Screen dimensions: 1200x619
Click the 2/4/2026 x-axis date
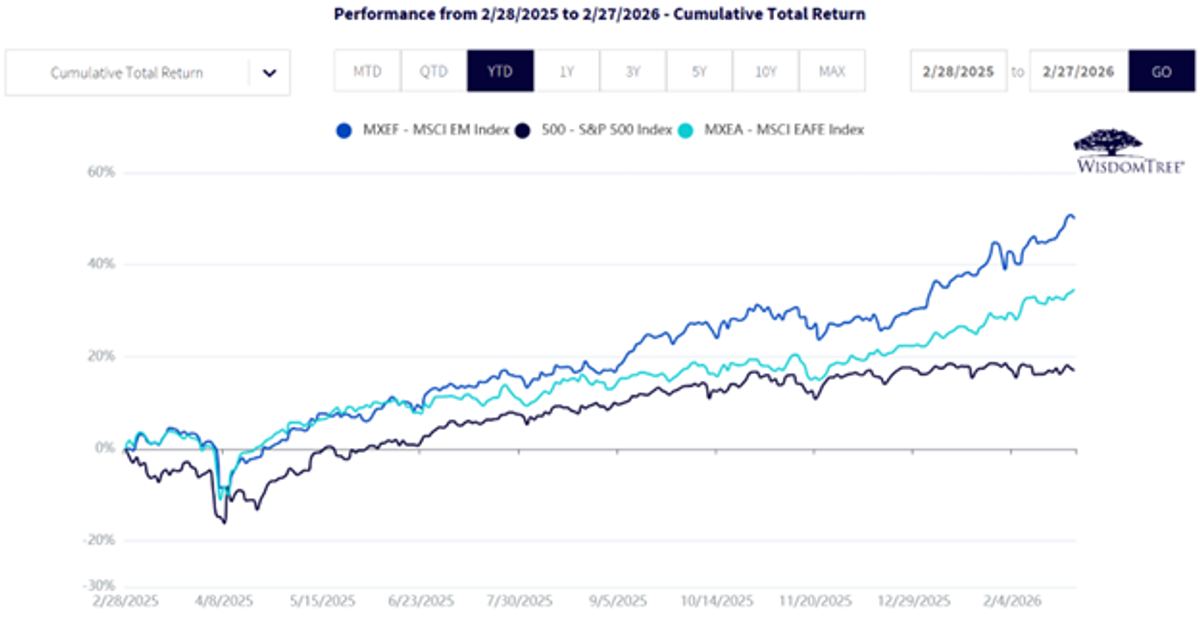pos(1012,603)
